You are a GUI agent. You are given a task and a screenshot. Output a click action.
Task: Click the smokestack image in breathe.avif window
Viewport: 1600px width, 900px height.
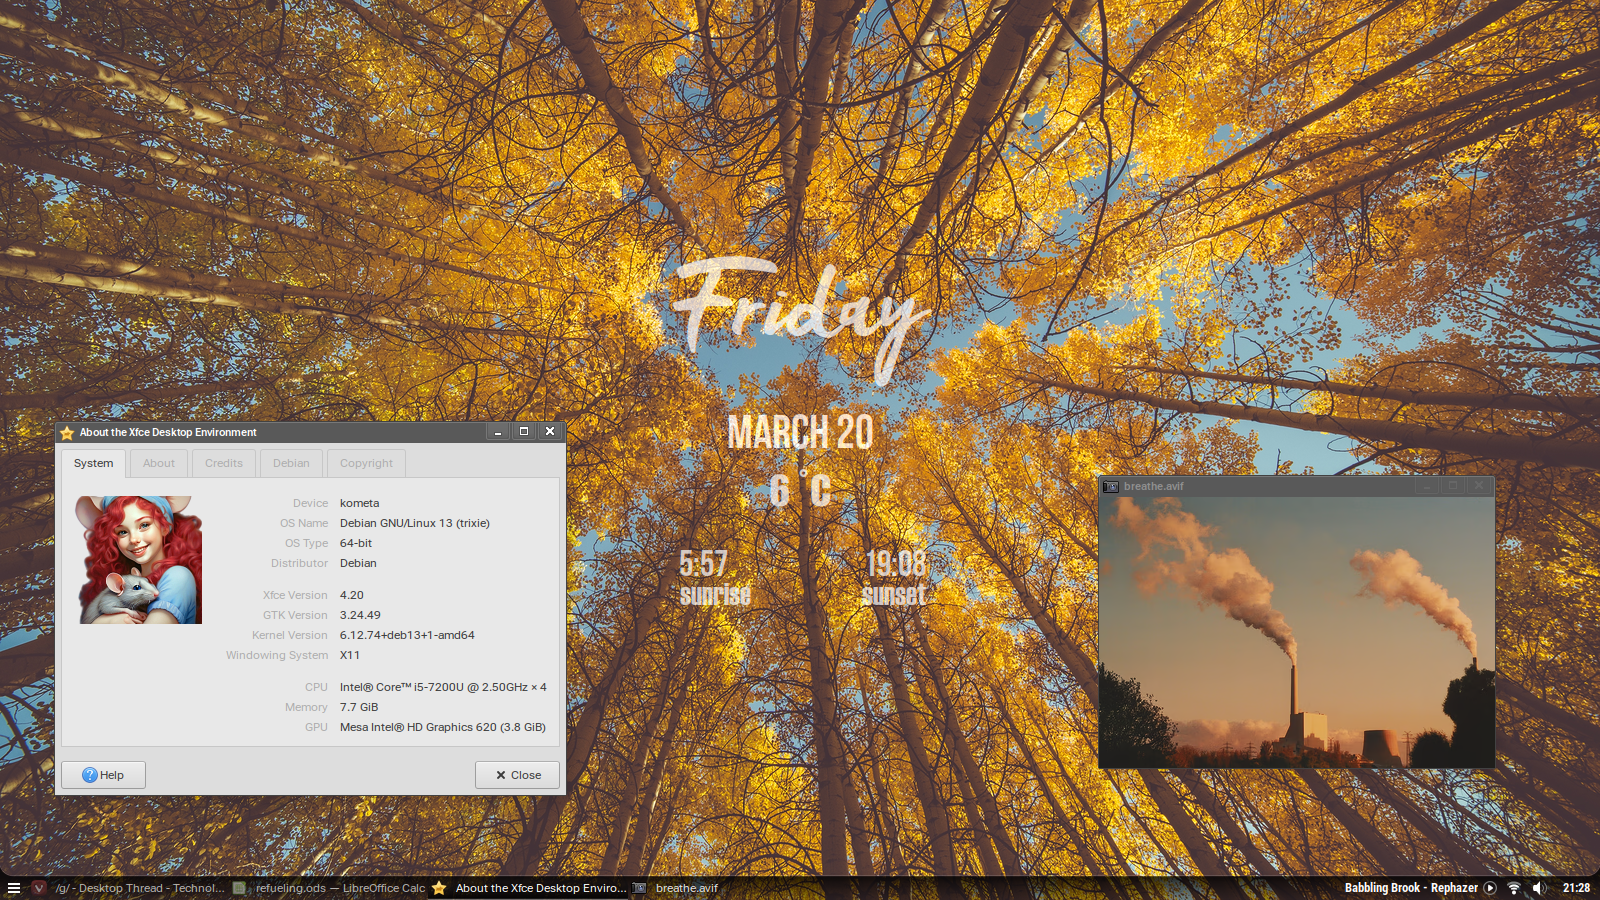1297,632
